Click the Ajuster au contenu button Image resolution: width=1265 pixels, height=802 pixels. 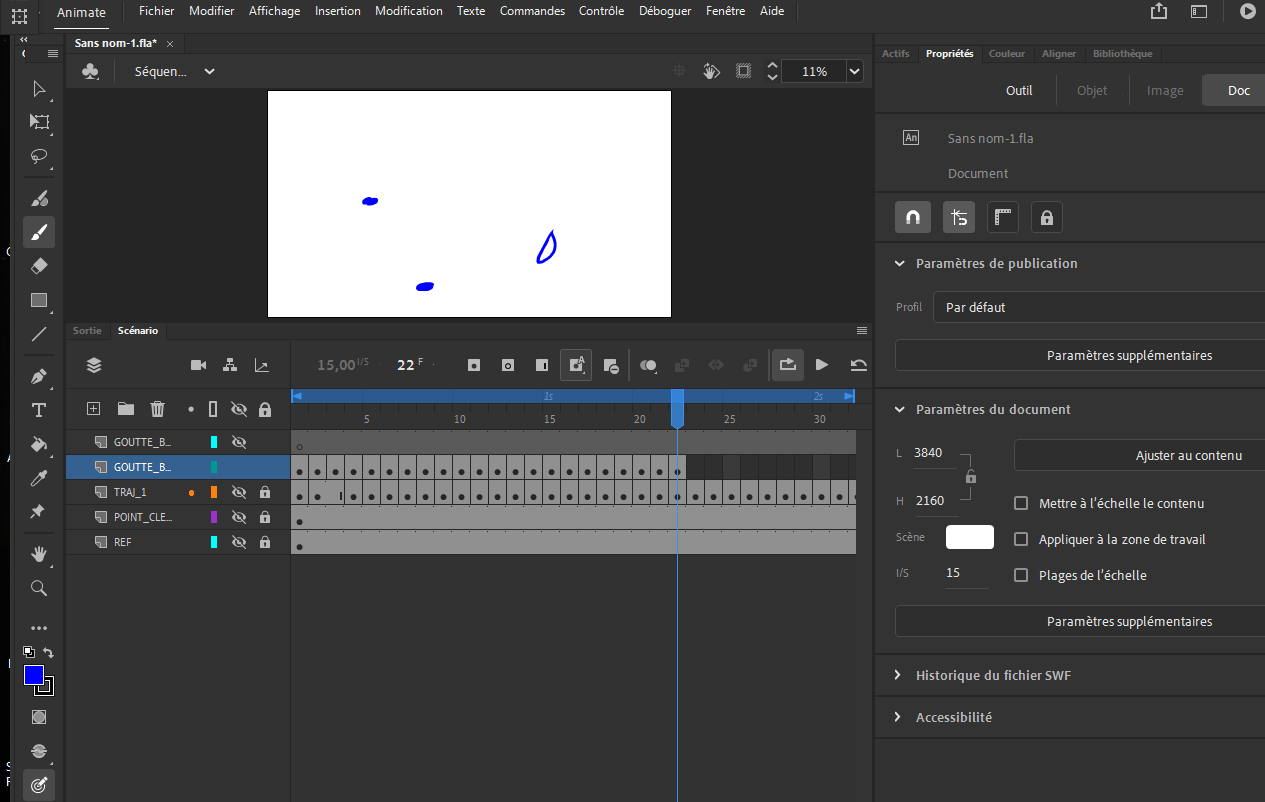pos(1139,455)
